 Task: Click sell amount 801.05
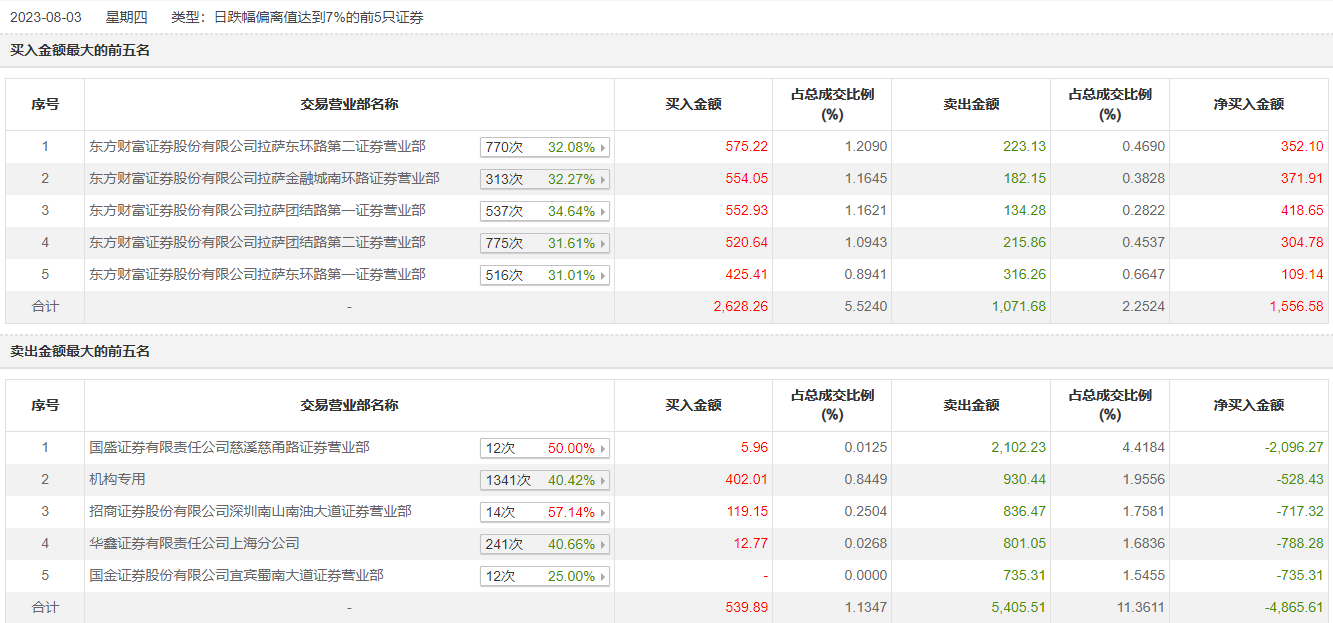(x=1024, y=543)
